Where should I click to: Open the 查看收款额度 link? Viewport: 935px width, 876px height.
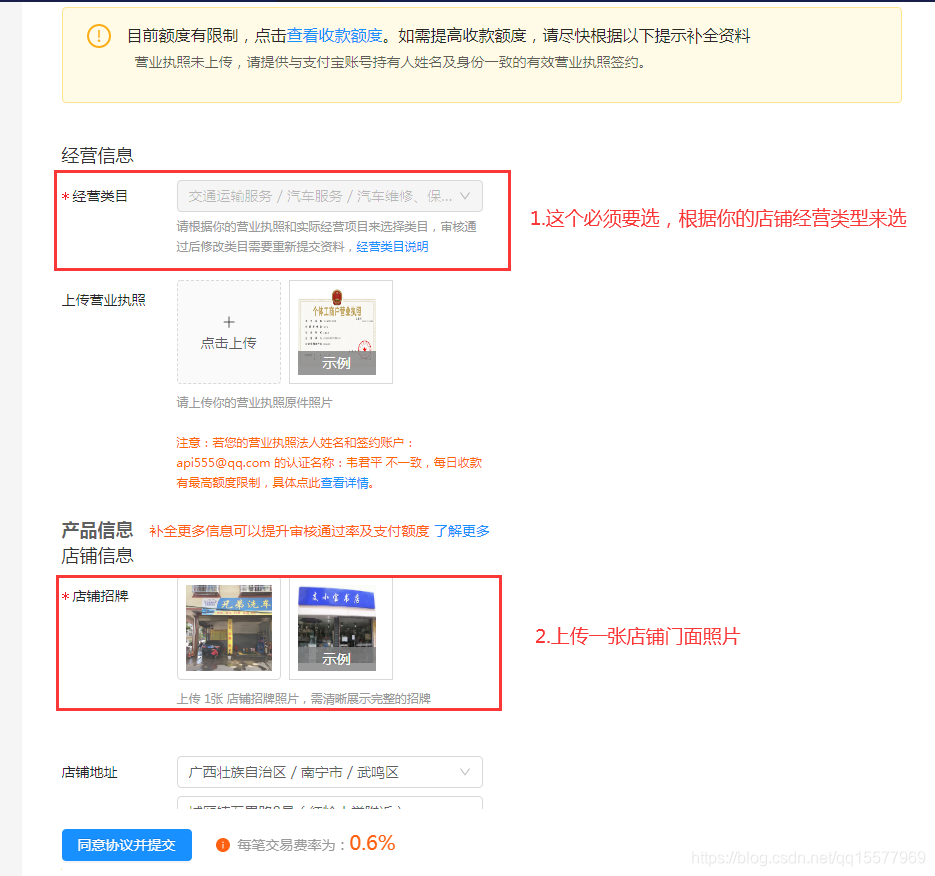[335, 36]
